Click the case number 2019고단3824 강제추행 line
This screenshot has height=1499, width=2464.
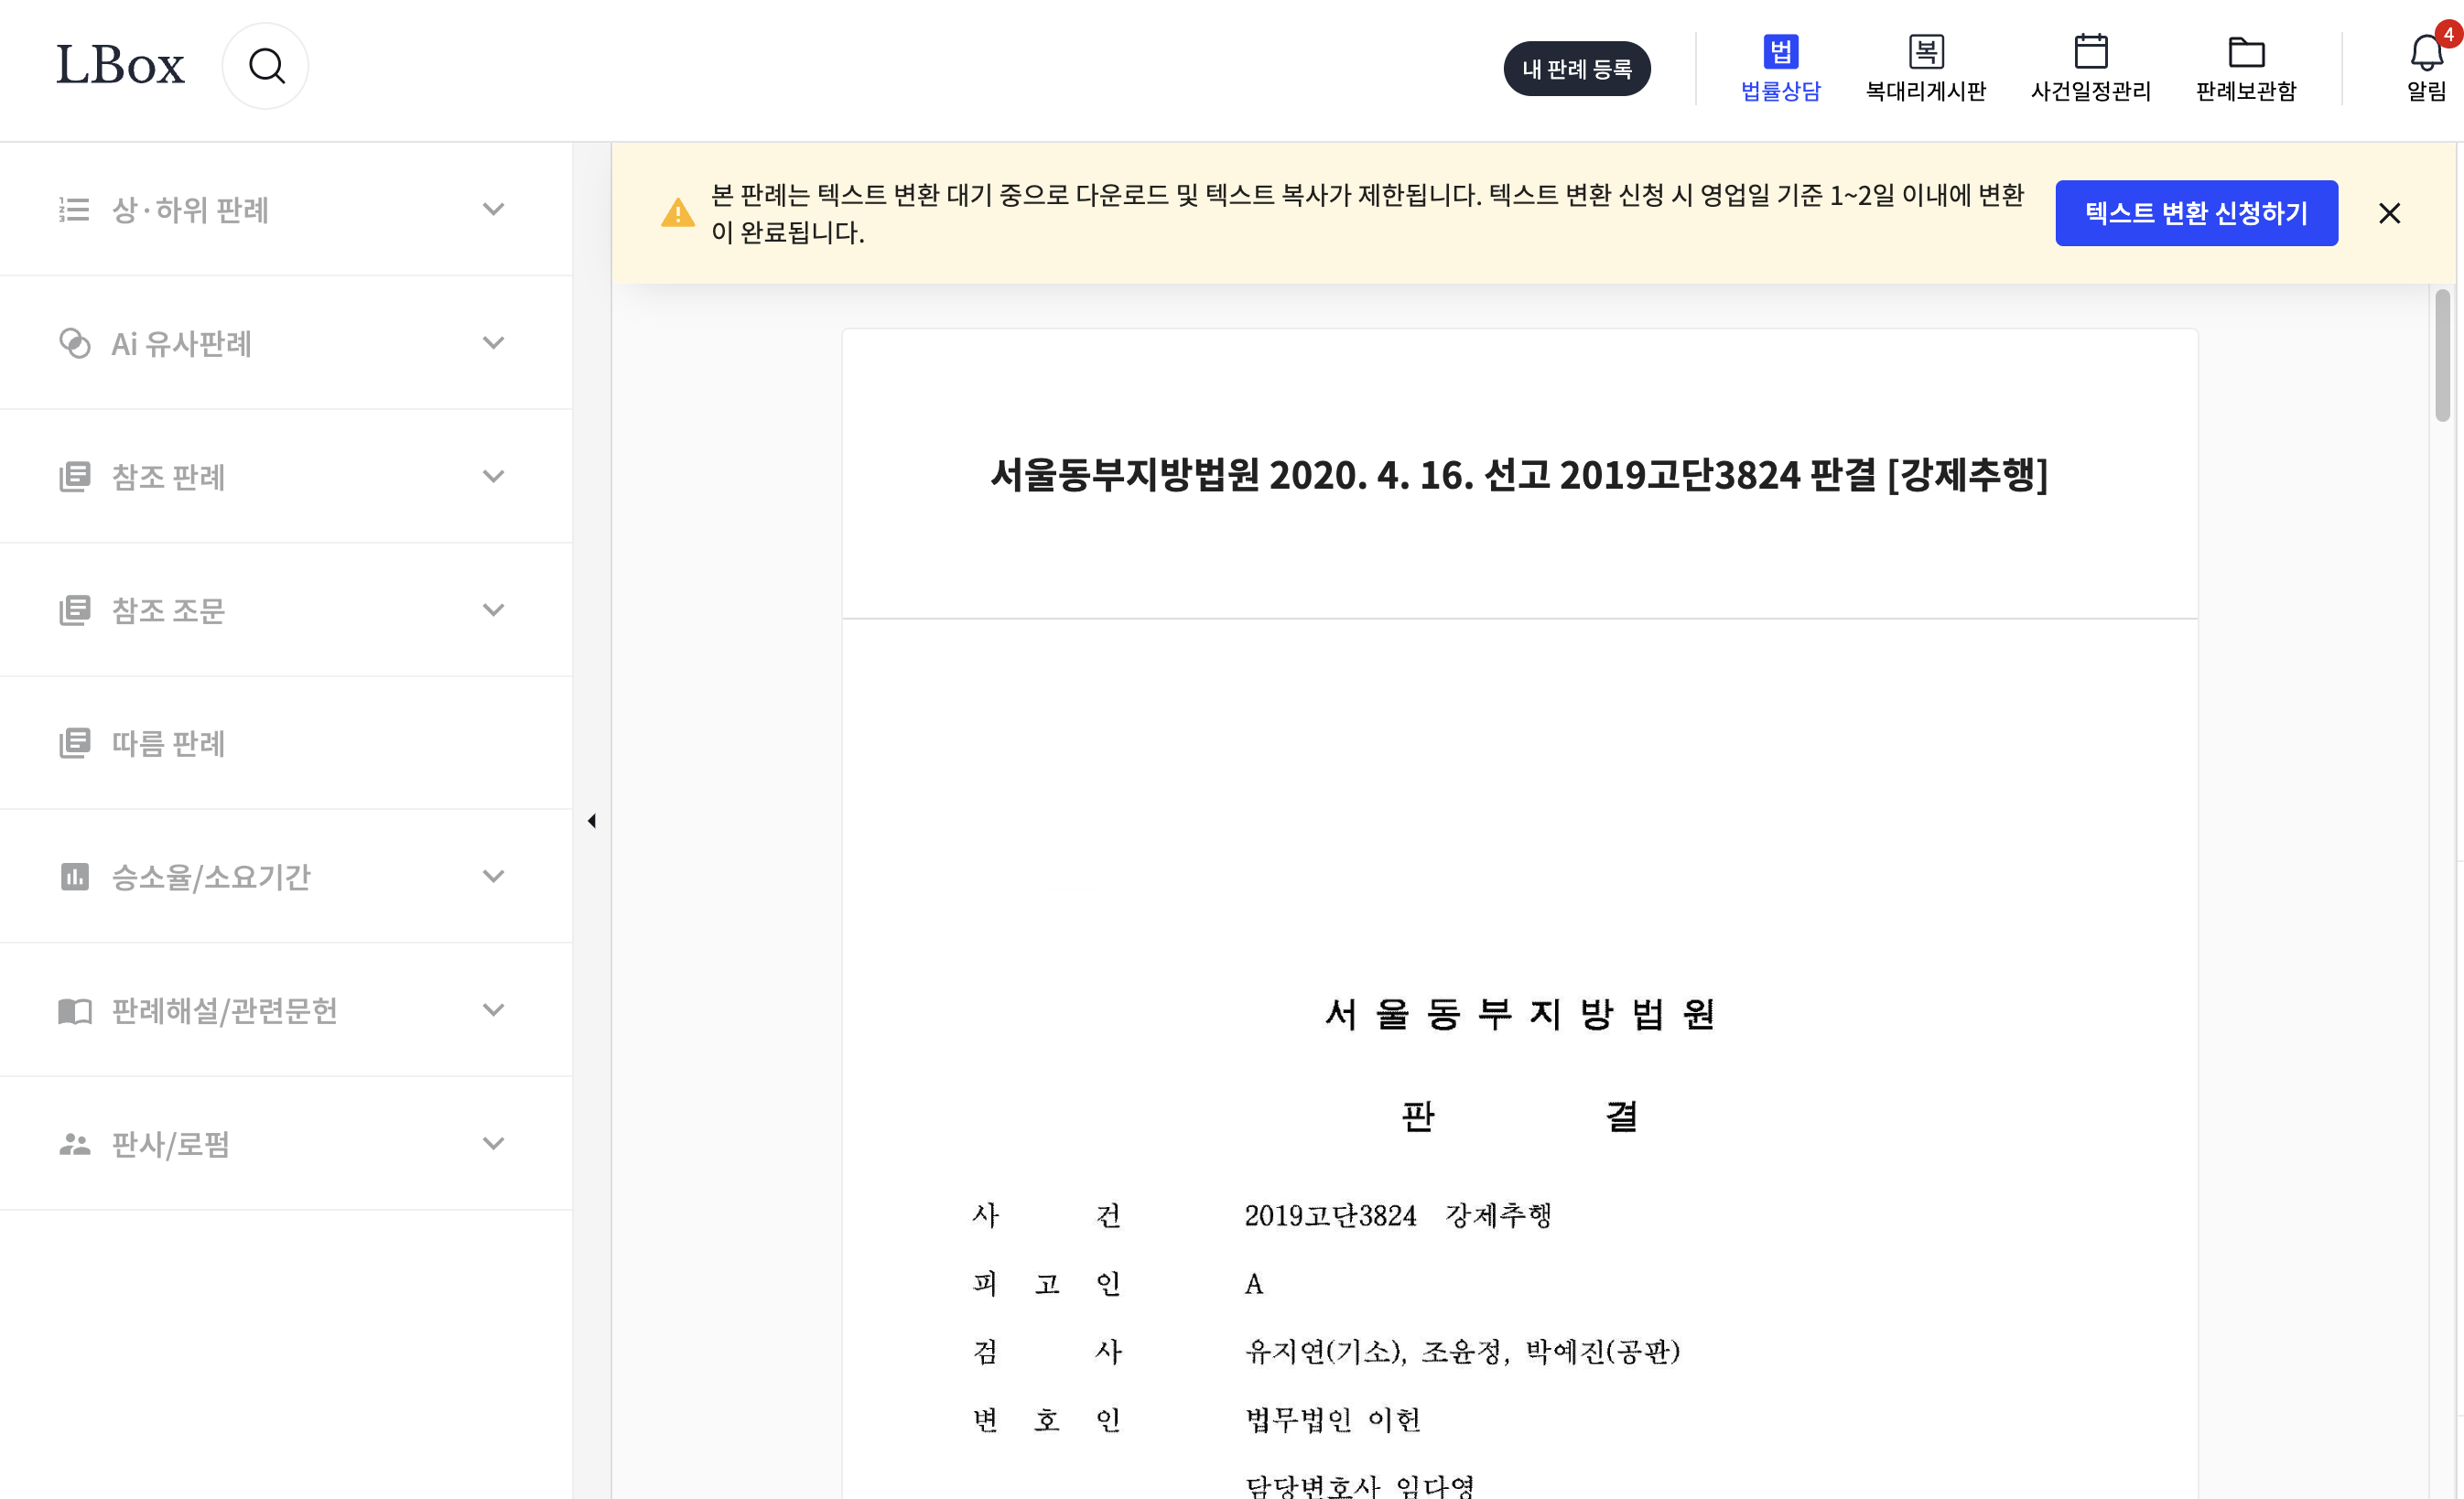pyautogui.click(x=1398, y=1215)
